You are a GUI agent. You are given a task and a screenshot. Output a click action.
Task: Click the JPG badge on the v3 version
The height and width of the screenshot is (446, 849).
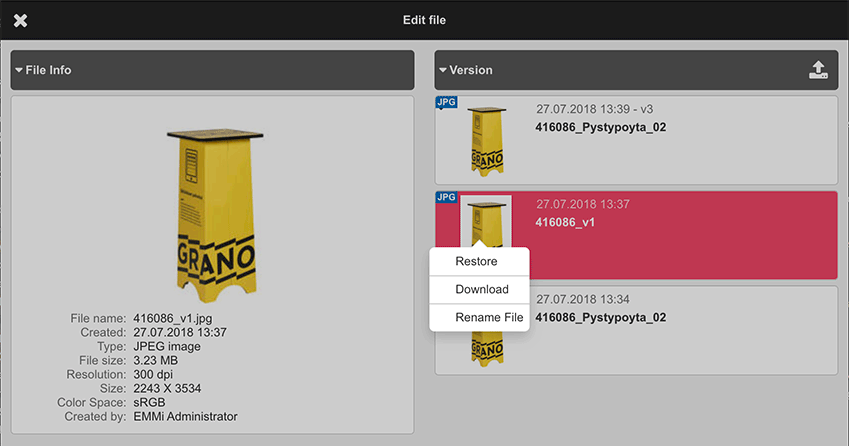coord(446,102)
